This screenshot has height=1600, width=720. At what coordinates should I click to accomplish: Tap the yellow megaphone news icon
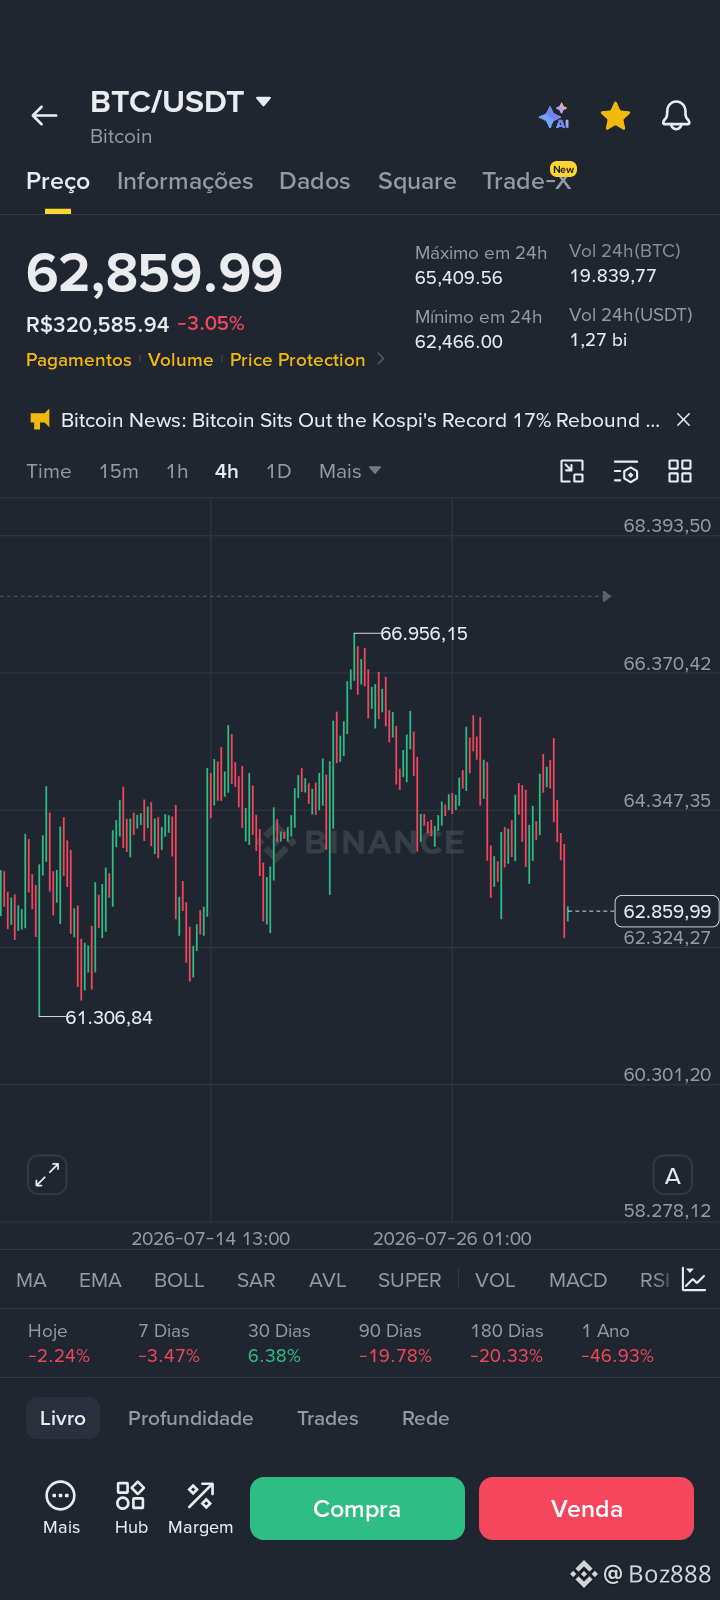(40, 420)
